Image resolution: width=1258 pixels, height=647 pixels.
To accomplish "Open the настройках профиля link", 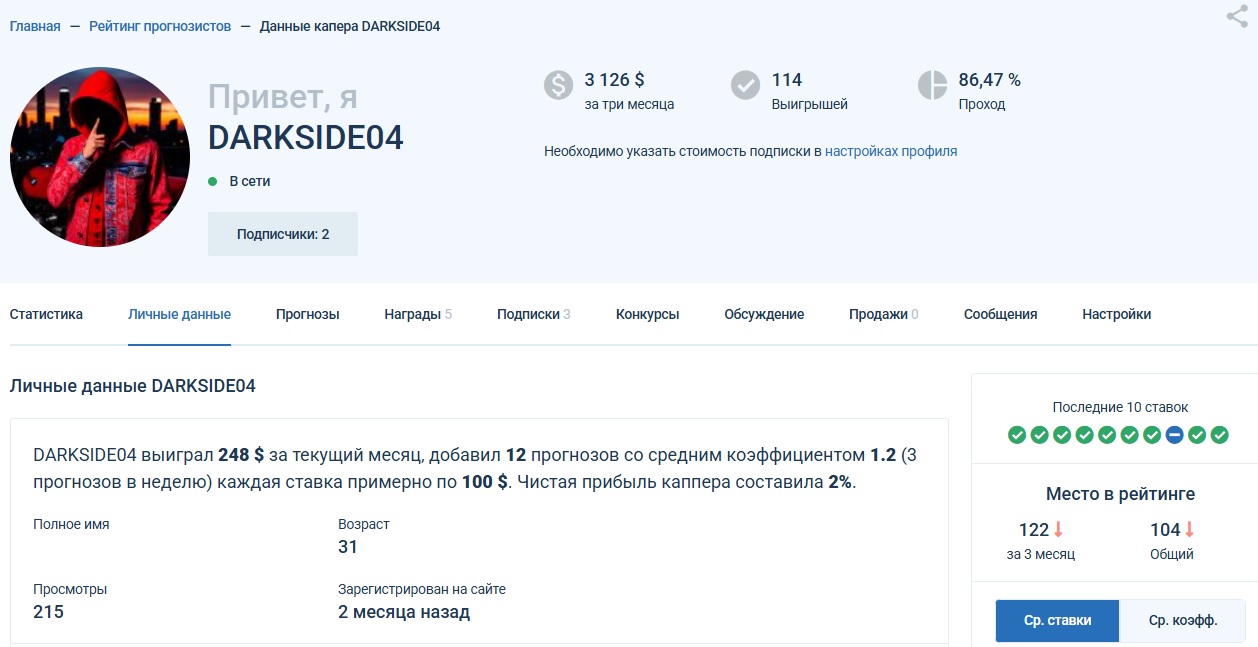I will [891, 151].
